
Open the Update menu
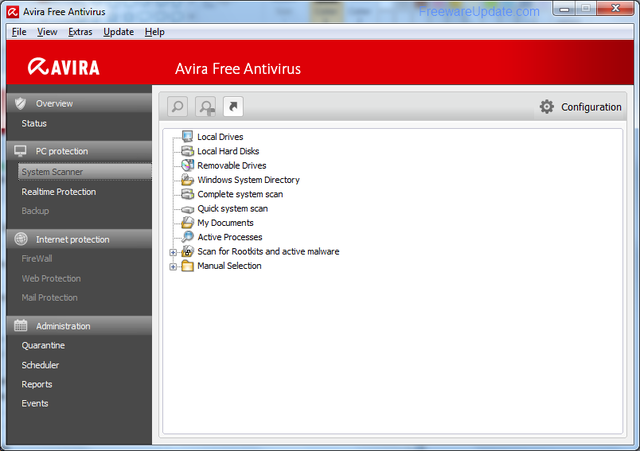tap(118, 32)
